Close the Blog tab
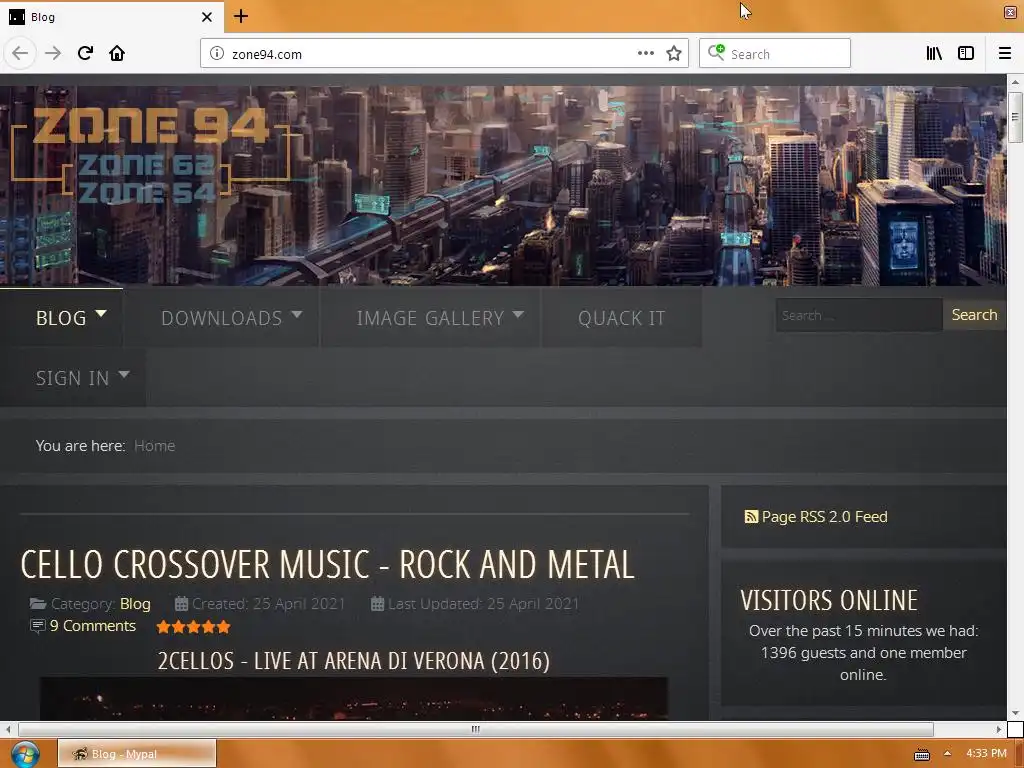1024x768 pixels. click(x=207, y=17)
